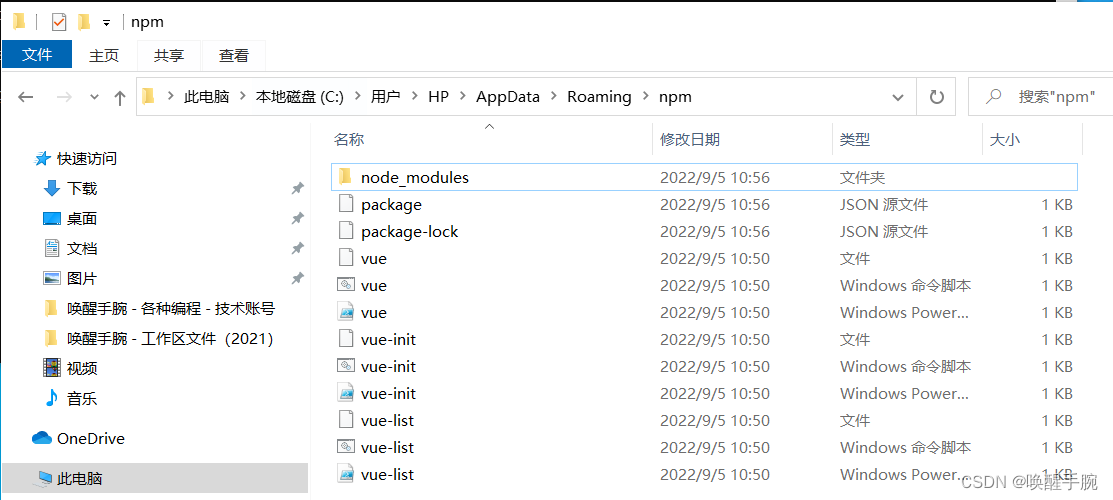1113x500 pixels.
Task: Click the new folder icon in title bar
Action: pyautogui.click(x=84, y=22)
